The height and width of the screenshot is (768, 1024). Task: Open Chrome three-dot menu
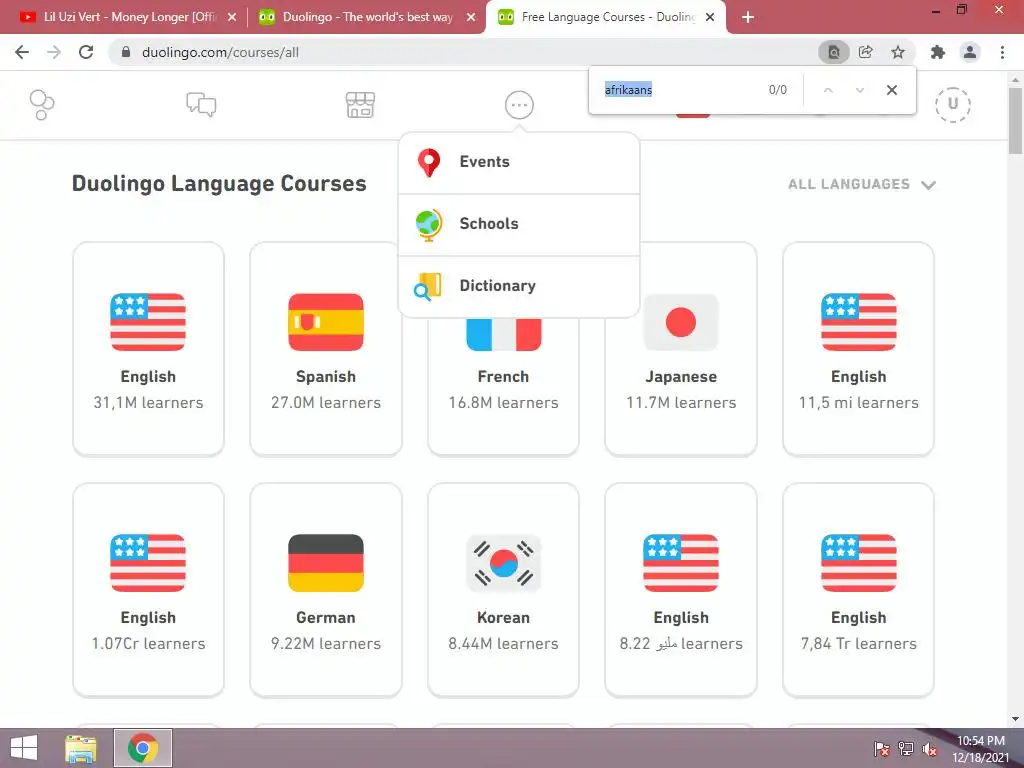pos(1002,52)
